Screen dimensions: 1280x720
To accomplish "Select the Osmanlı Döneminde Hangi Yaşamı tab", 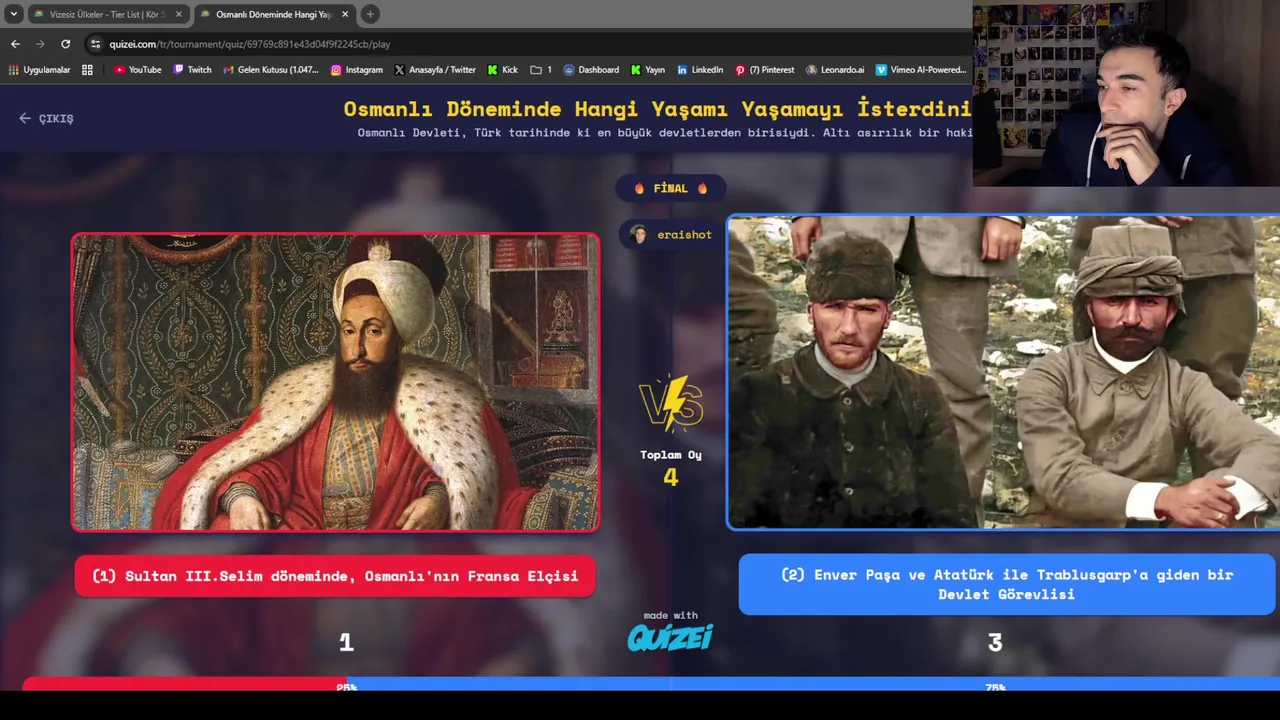I will point(275,14).
